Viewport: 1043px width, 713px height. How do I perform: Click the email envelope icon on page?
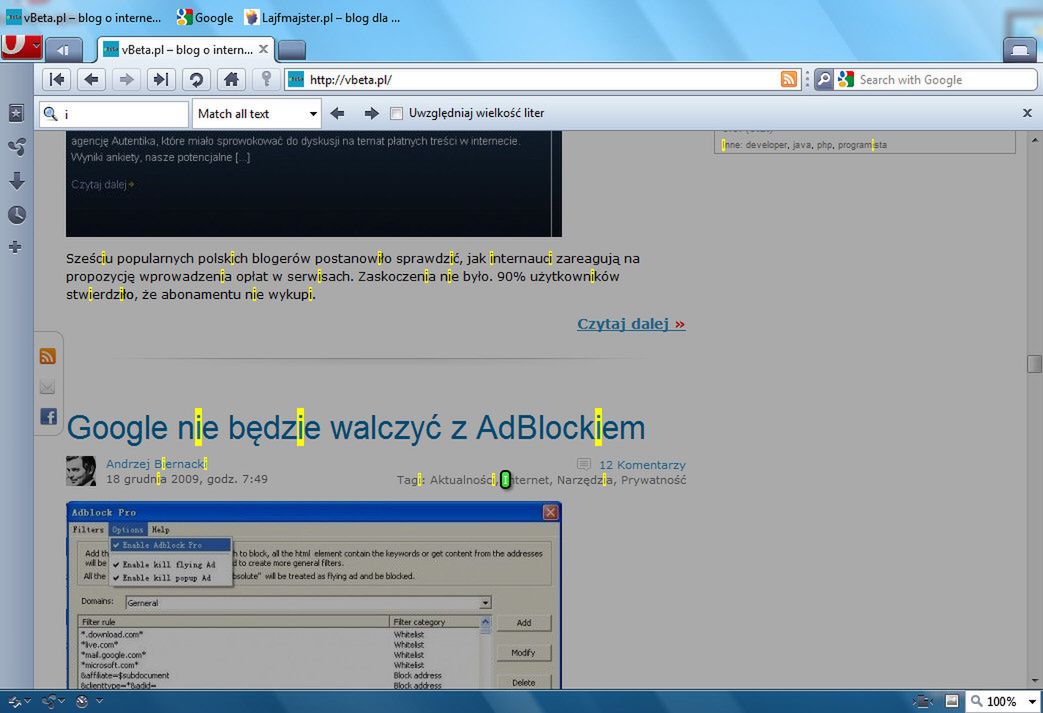[47, 386]
